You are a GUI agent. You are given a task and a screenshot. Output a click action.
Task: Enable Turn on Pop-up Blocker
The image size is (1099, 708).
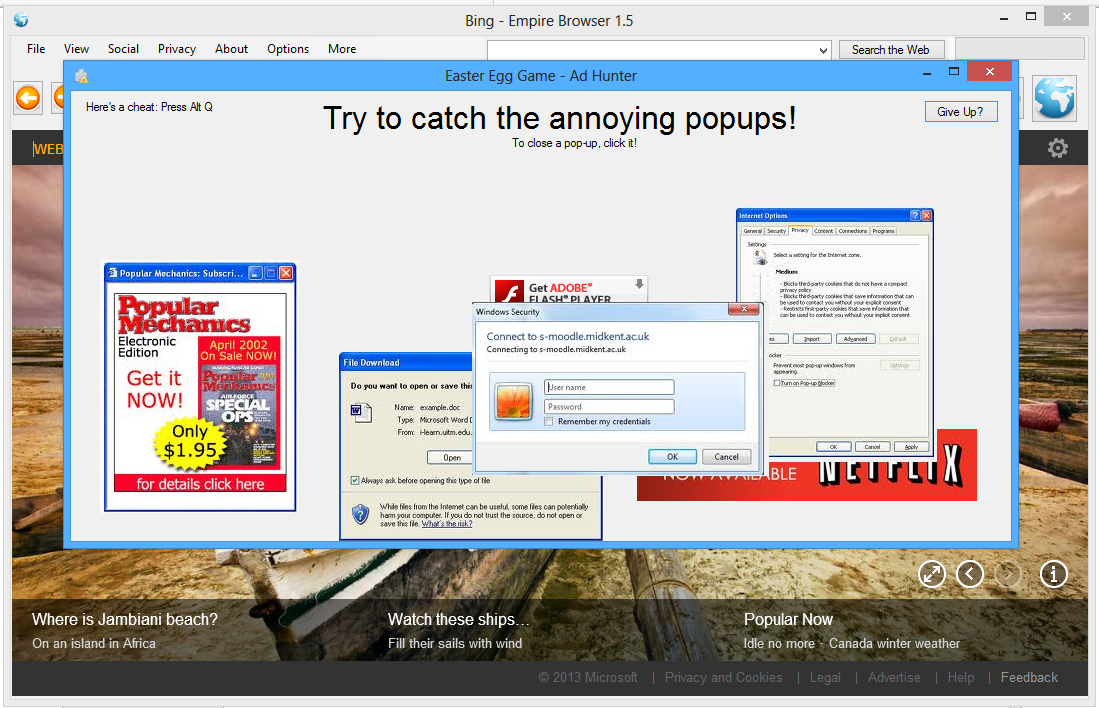[x=777, y=383]
